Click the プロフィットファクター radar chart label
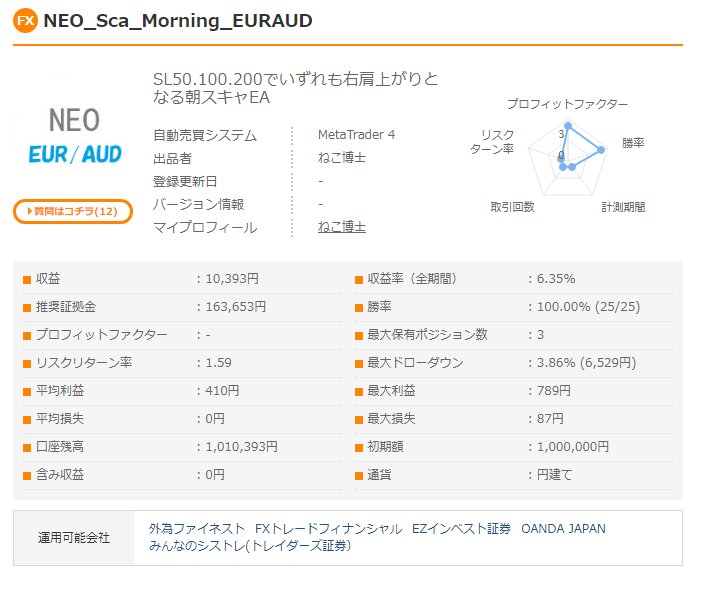The width and height of the screenshot is (705, 590). [x=567, y=104]
